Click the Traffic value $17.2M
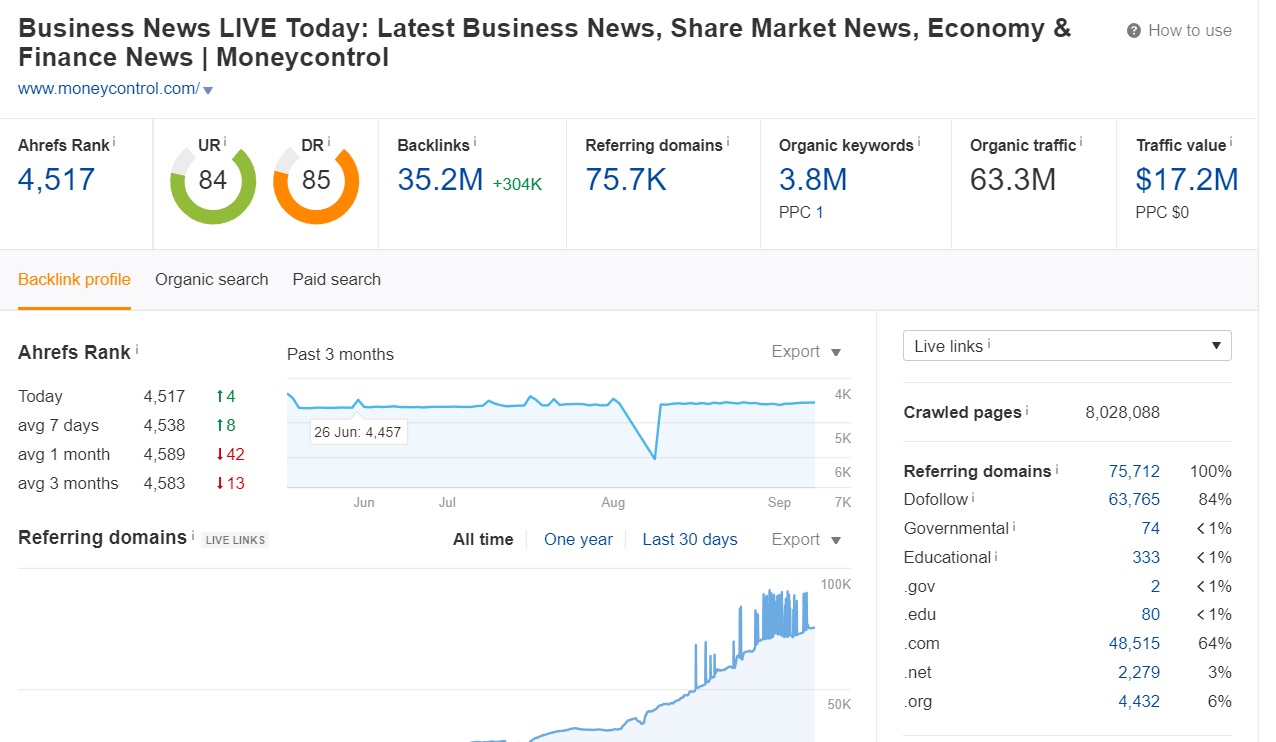This screenshot has width=1276, height=742. (1187, 180)
